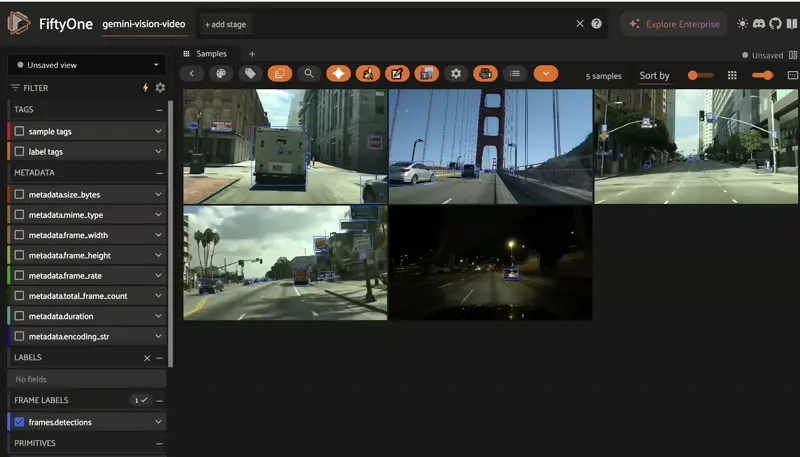Toggle light theme with the sun icon
Image resolution: width=800 pixels, height=457 pixels.
click(x=742, y=23)
